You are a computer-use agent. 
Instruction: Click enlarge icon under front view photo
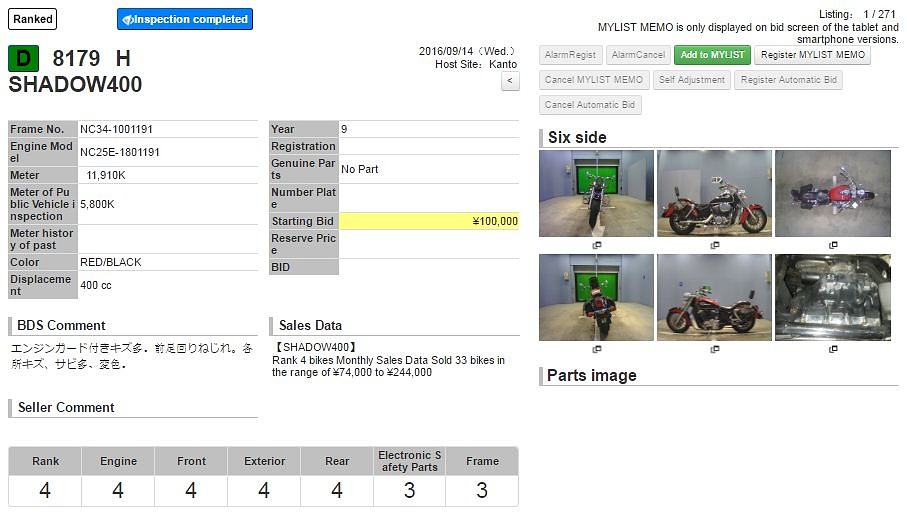pyautogui.click(x=597, y=245)
